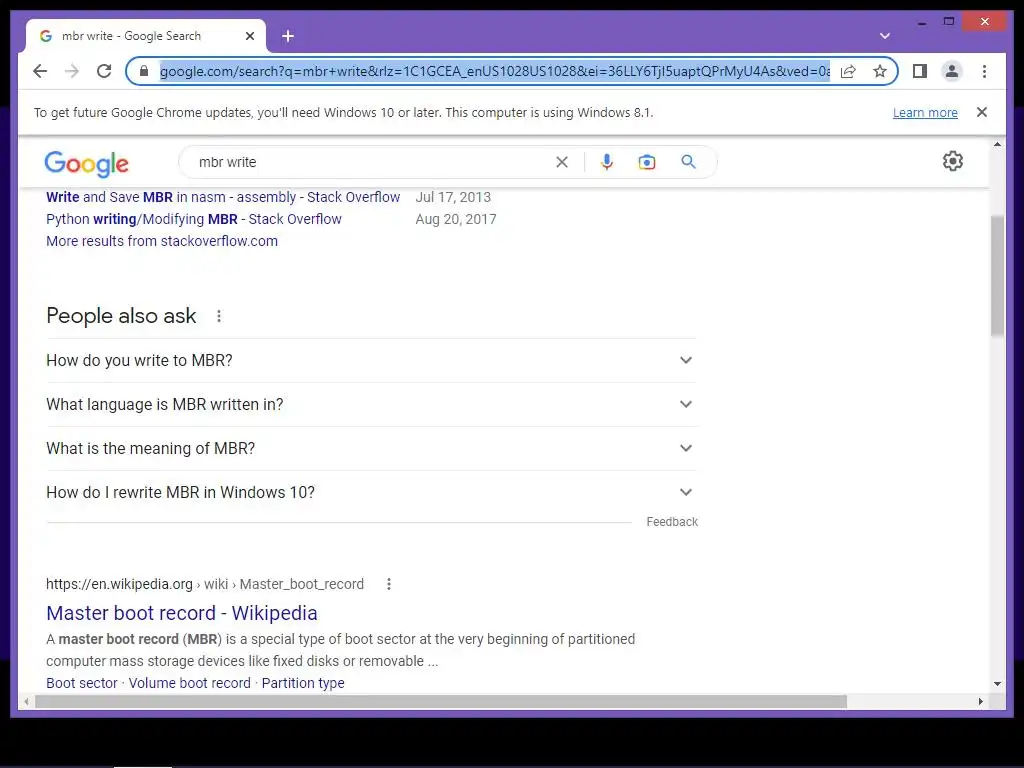Click the vertical scrollbar thumb
Image resolution: width=1024 pixels, height=768 pixels.
997,276
